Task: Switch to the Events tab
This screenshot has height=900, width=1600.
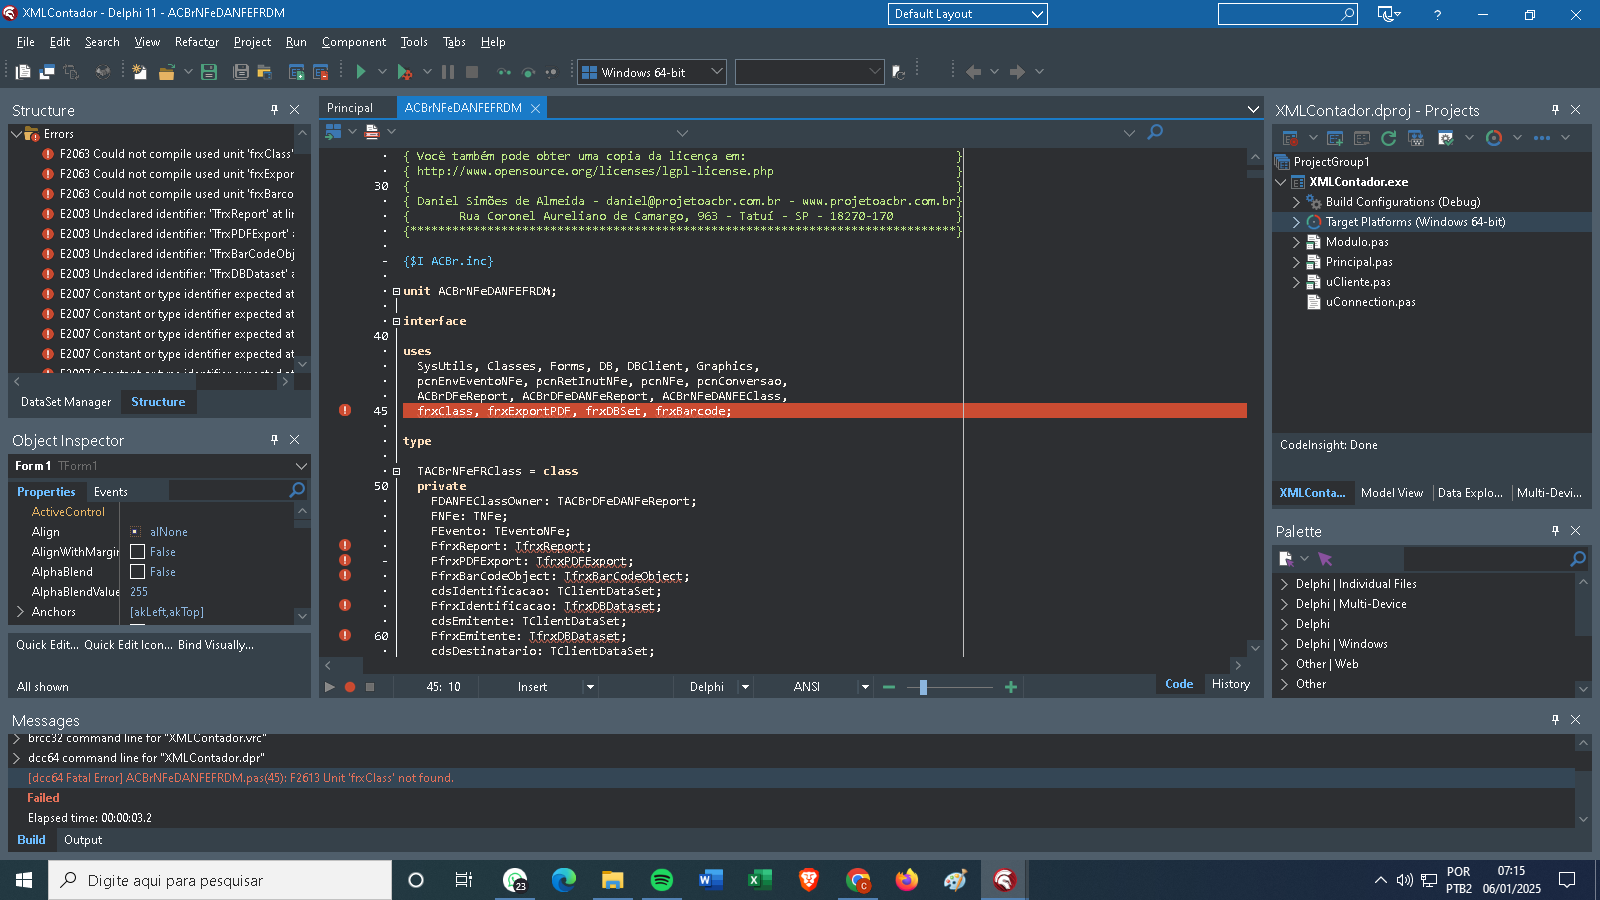Action: (111, 492)
